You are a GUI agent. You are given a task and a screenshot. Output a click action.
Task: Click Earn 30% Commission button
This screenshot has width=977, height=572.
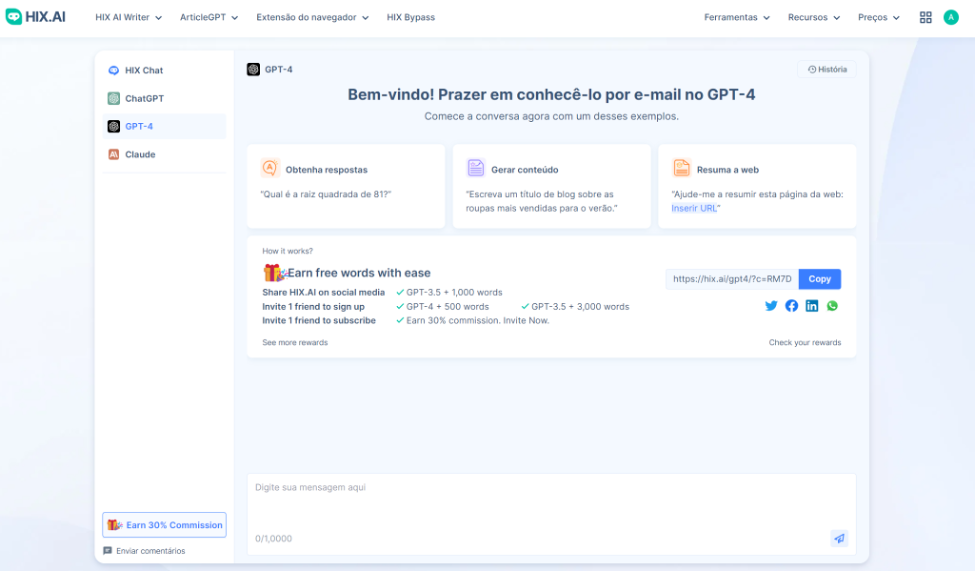(164, 525)
